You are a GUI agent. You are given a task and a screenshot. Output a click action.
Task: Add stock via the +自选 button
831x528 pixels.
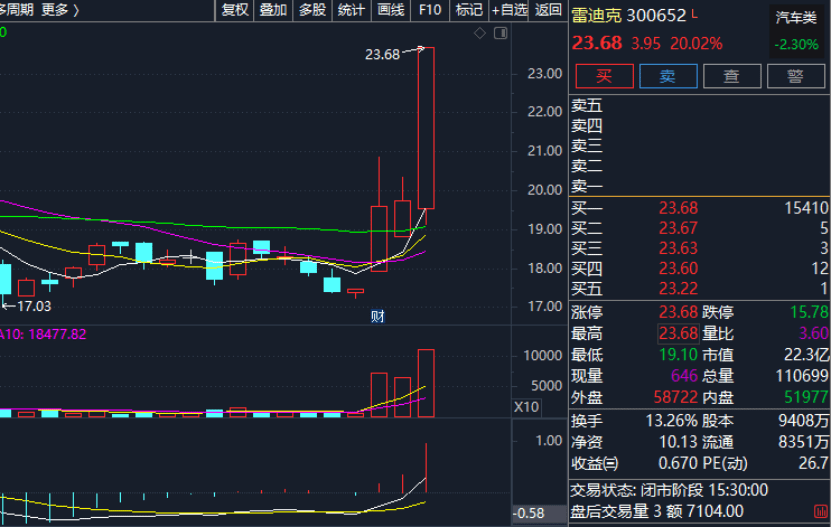click(x=509, y=10)
